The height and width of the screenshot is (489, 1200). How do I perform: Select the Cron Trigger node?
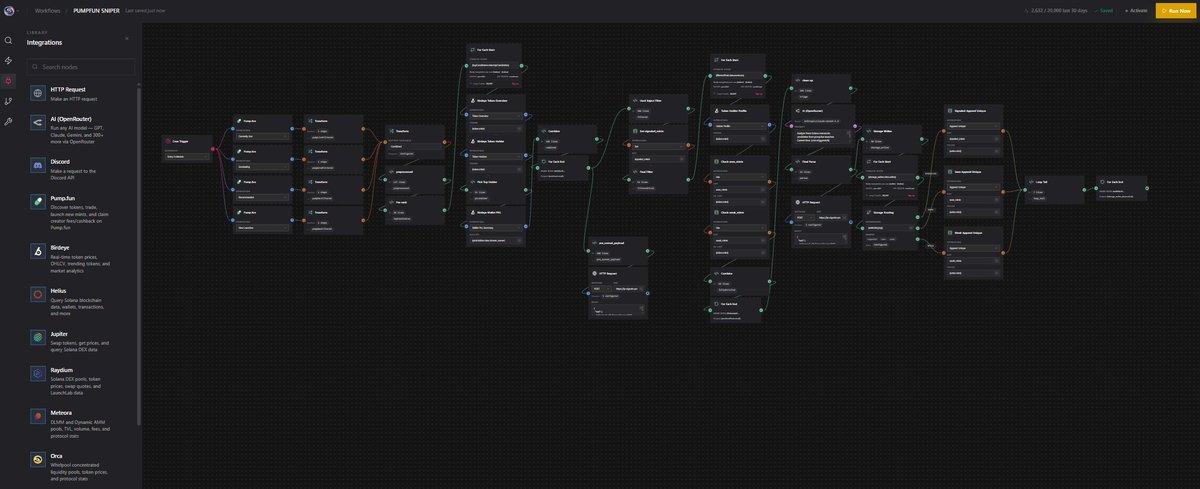[x=186, y=149]
